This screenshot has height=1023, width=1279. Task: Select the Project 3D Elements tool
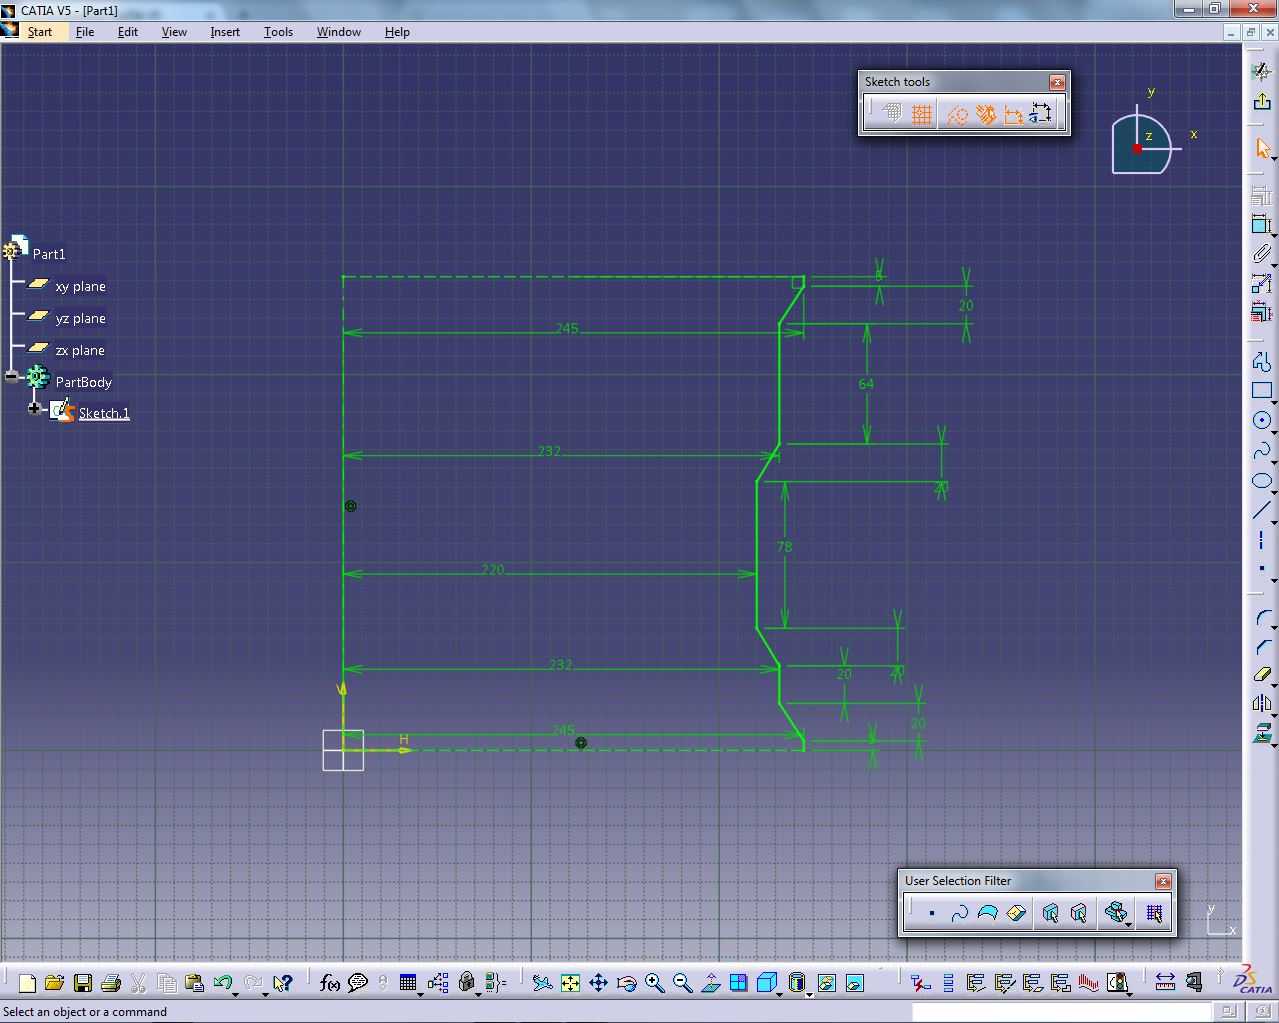(x=1262, y=733)
